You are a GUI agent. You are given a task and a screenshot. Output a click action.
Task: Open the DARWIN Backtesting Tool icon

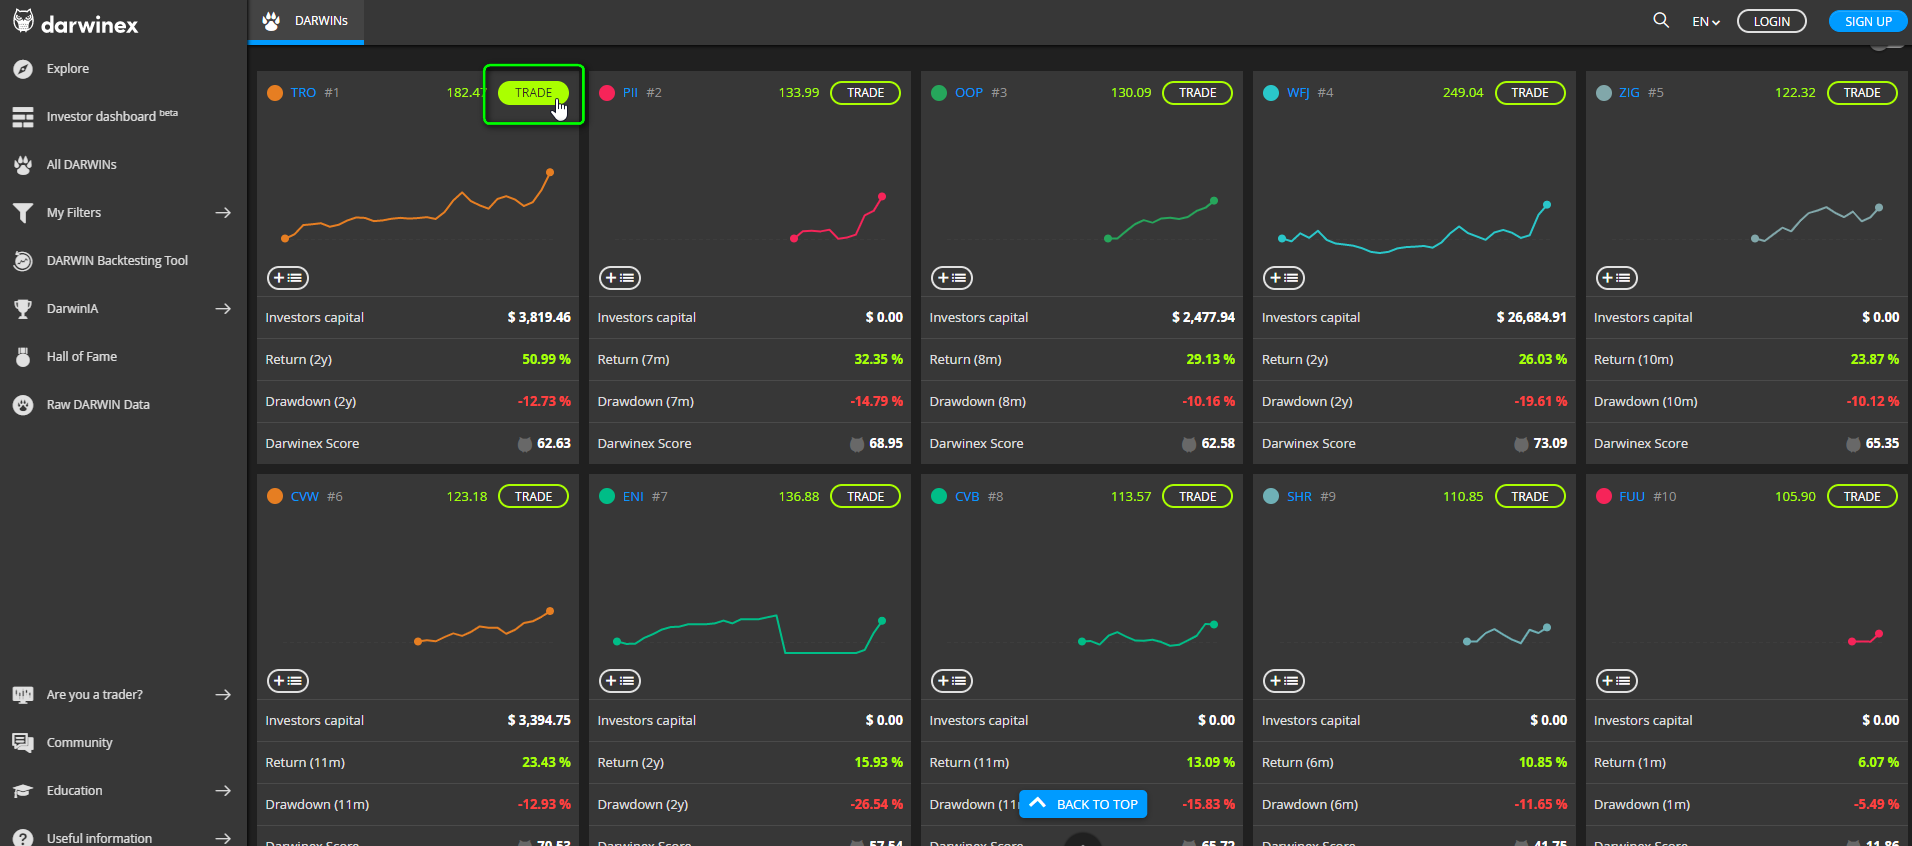[x=23, y=261]
